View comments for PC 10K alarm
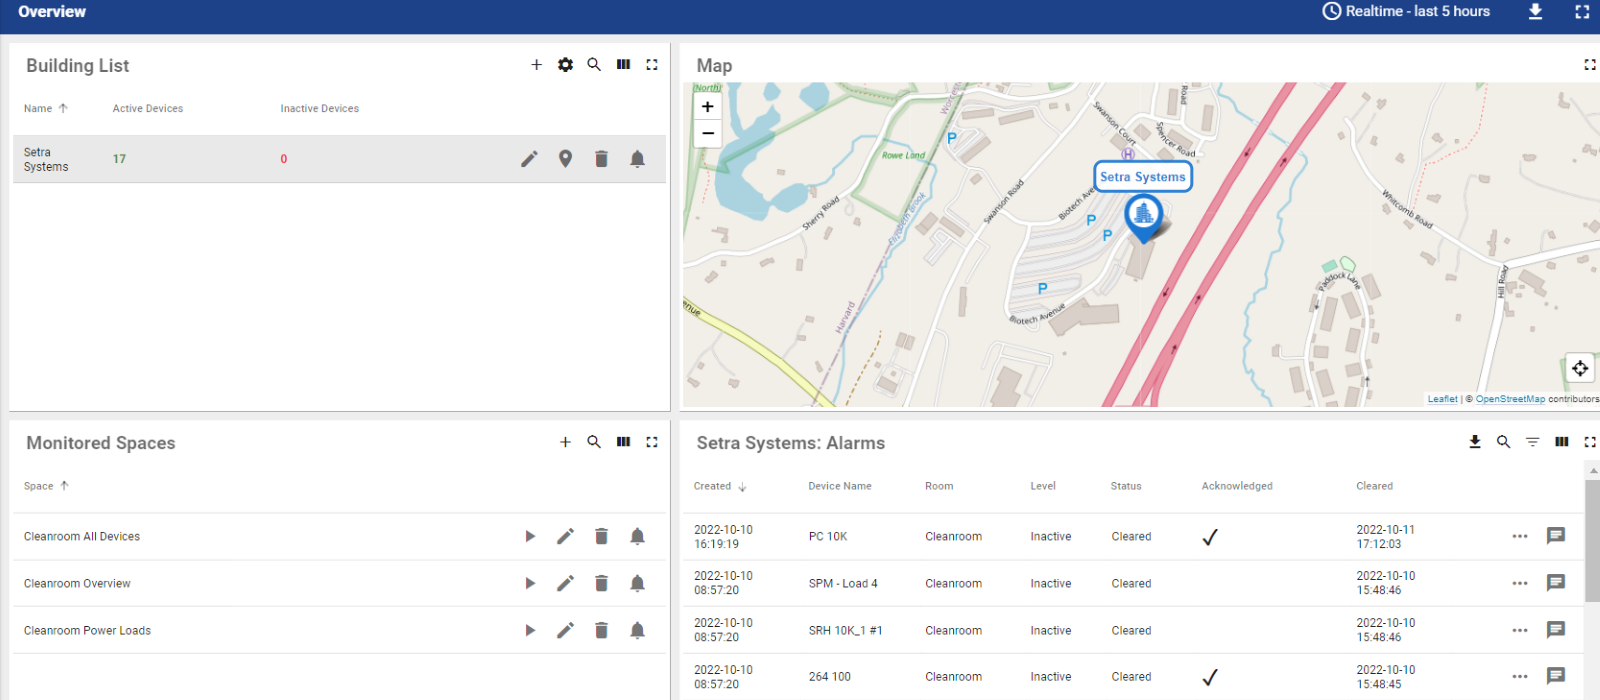This screenshot has height=700, width=1600. coord(1556,536)
